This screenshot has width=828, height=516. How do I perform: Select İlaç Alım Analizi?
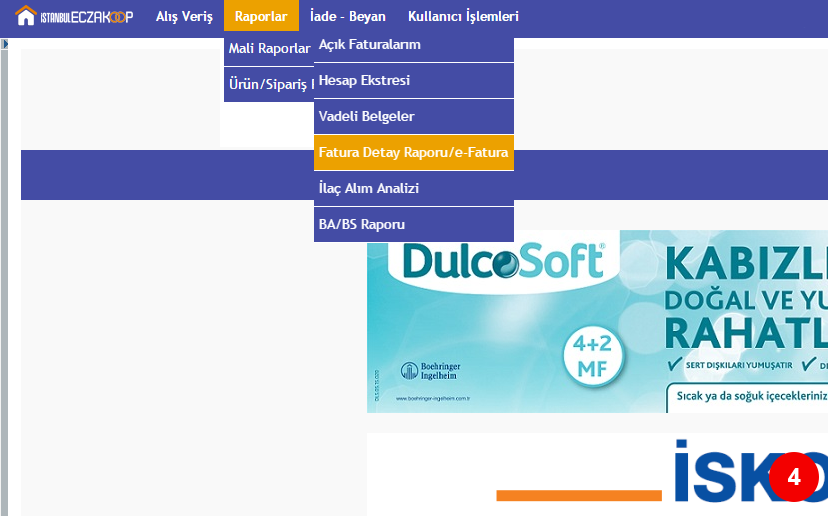pos(413,189)
